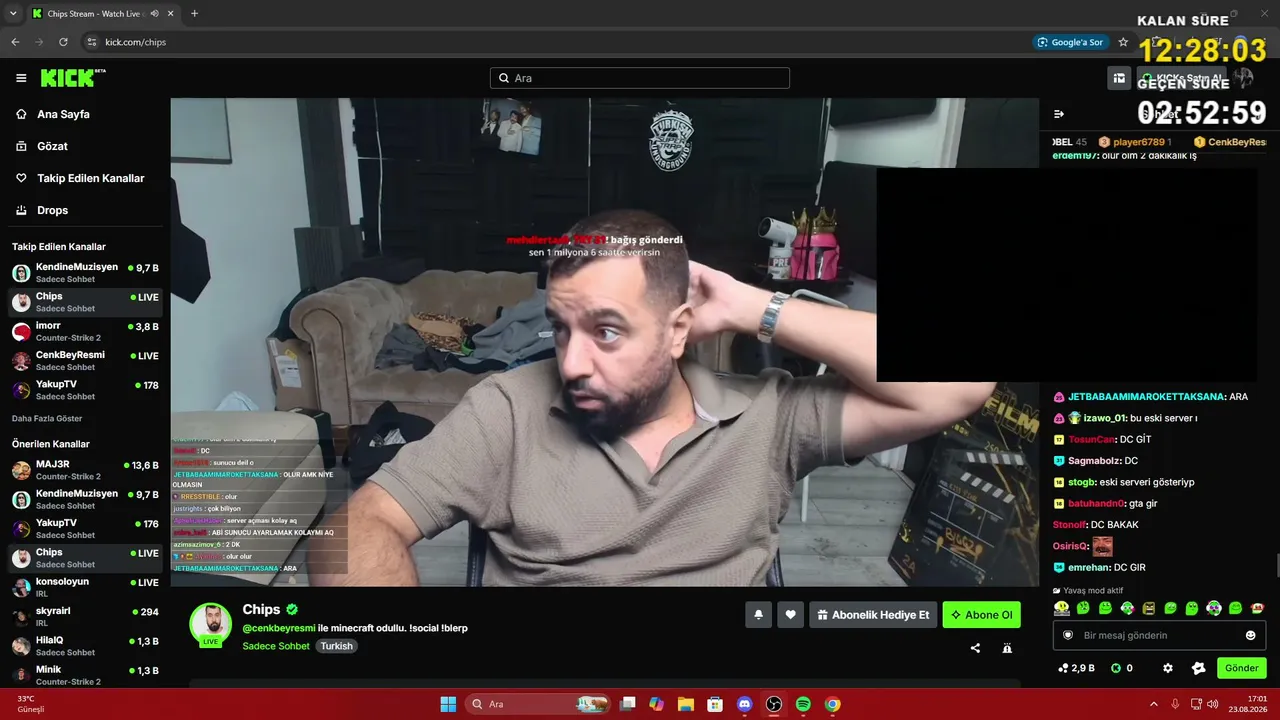The height and width of the screenshot is (720, 1280).
Task: Open the Sadece Sohbet category link
Action: 276,646
